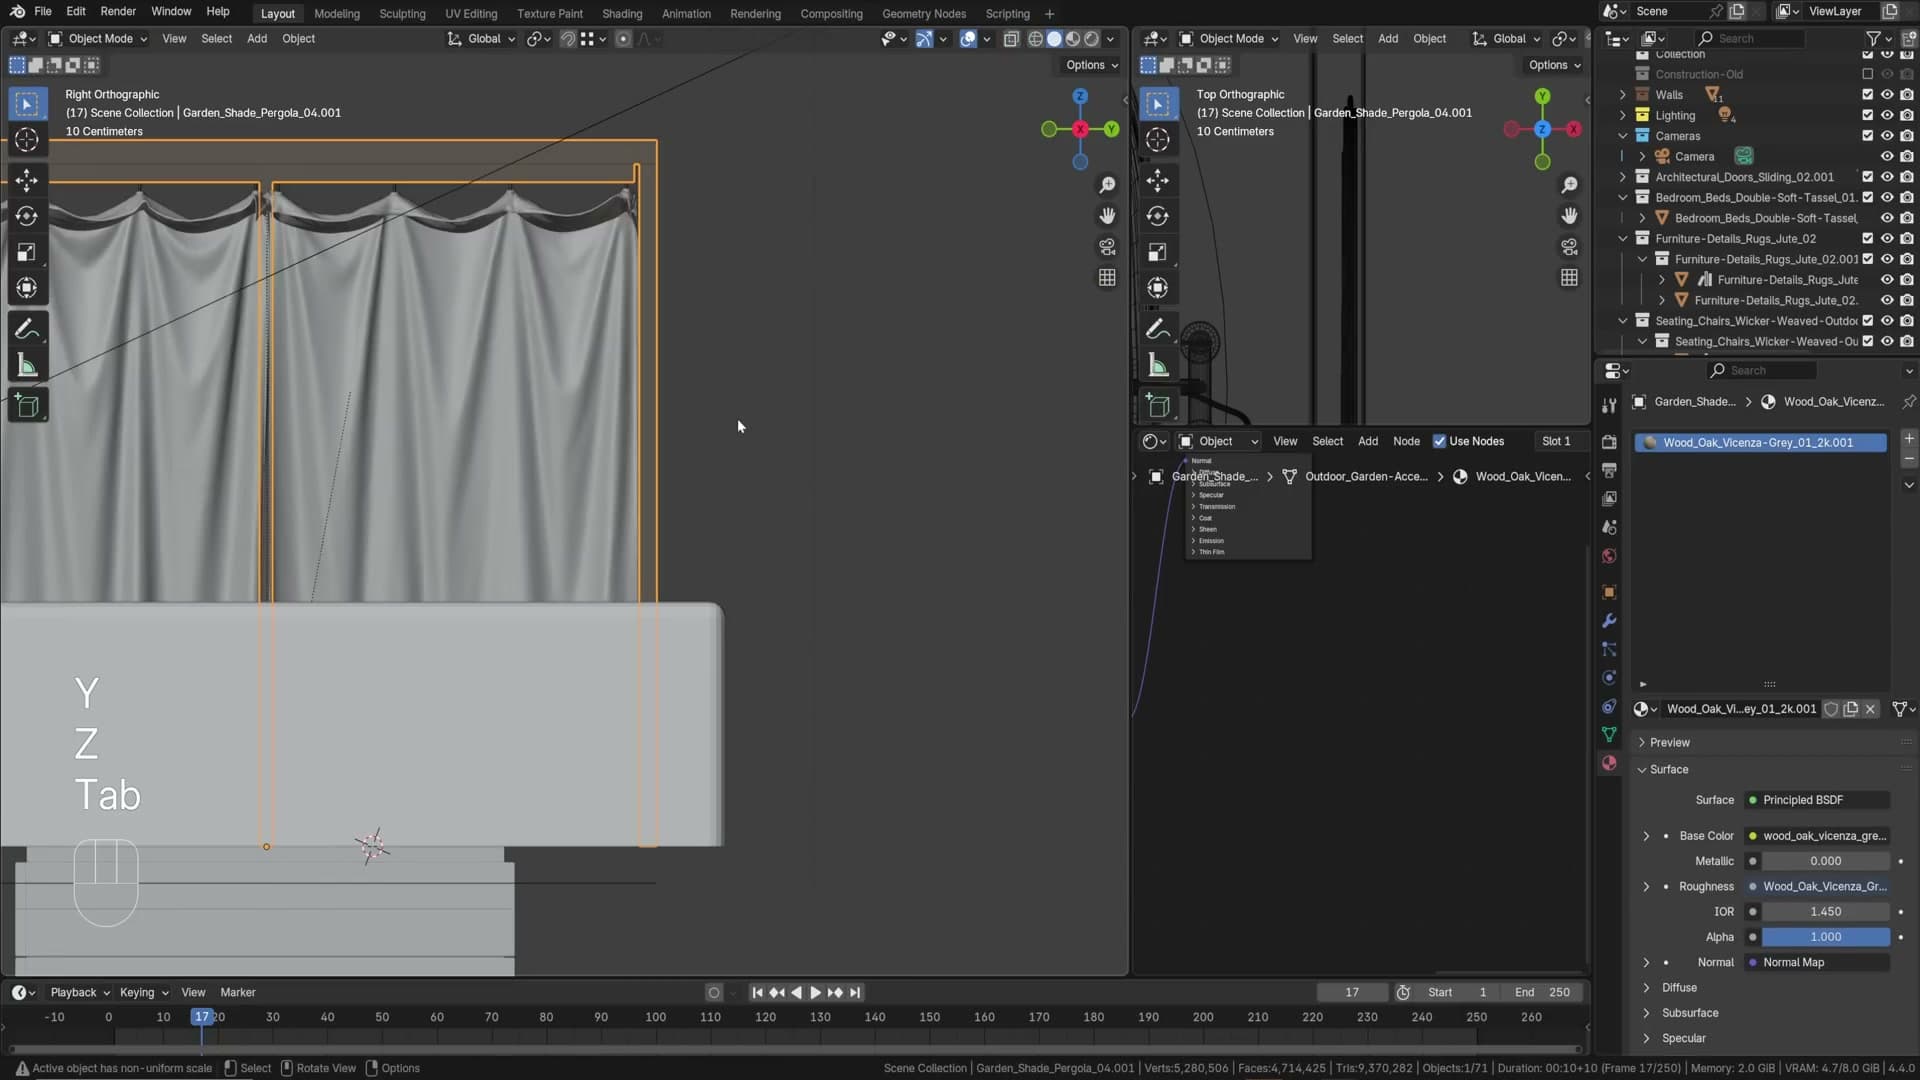
Task: Select the Cursor tool in the Right Orthographic viewport
Action: [x=27, y=140]
